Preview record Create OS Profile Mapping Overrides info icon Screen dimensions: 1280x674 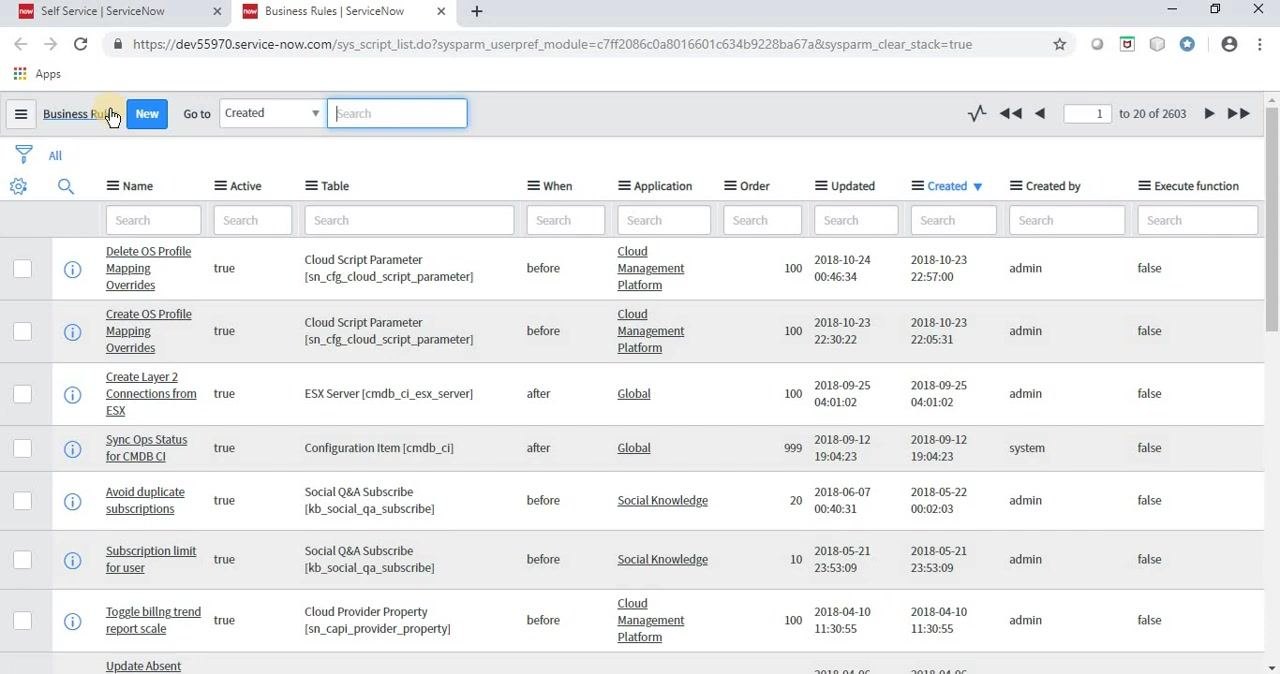[x=72, y=332]
